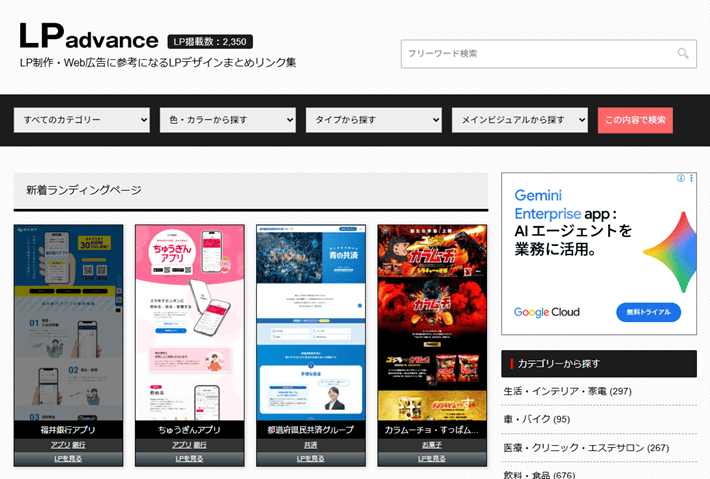Open the メインビジュアルから探す dropdown
Screen dimensions: 710x479
pos(520,120)
